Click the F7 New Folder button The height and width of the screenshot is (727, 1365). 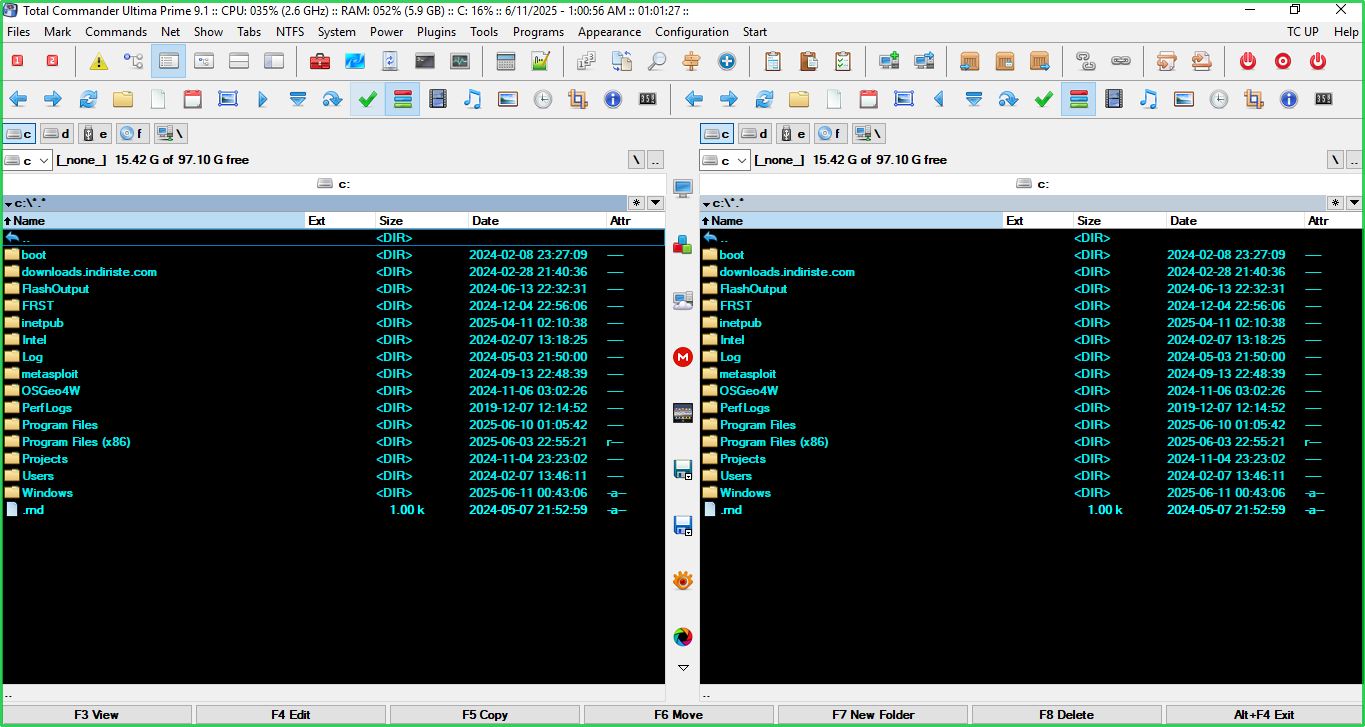click(x=873, y=715)
